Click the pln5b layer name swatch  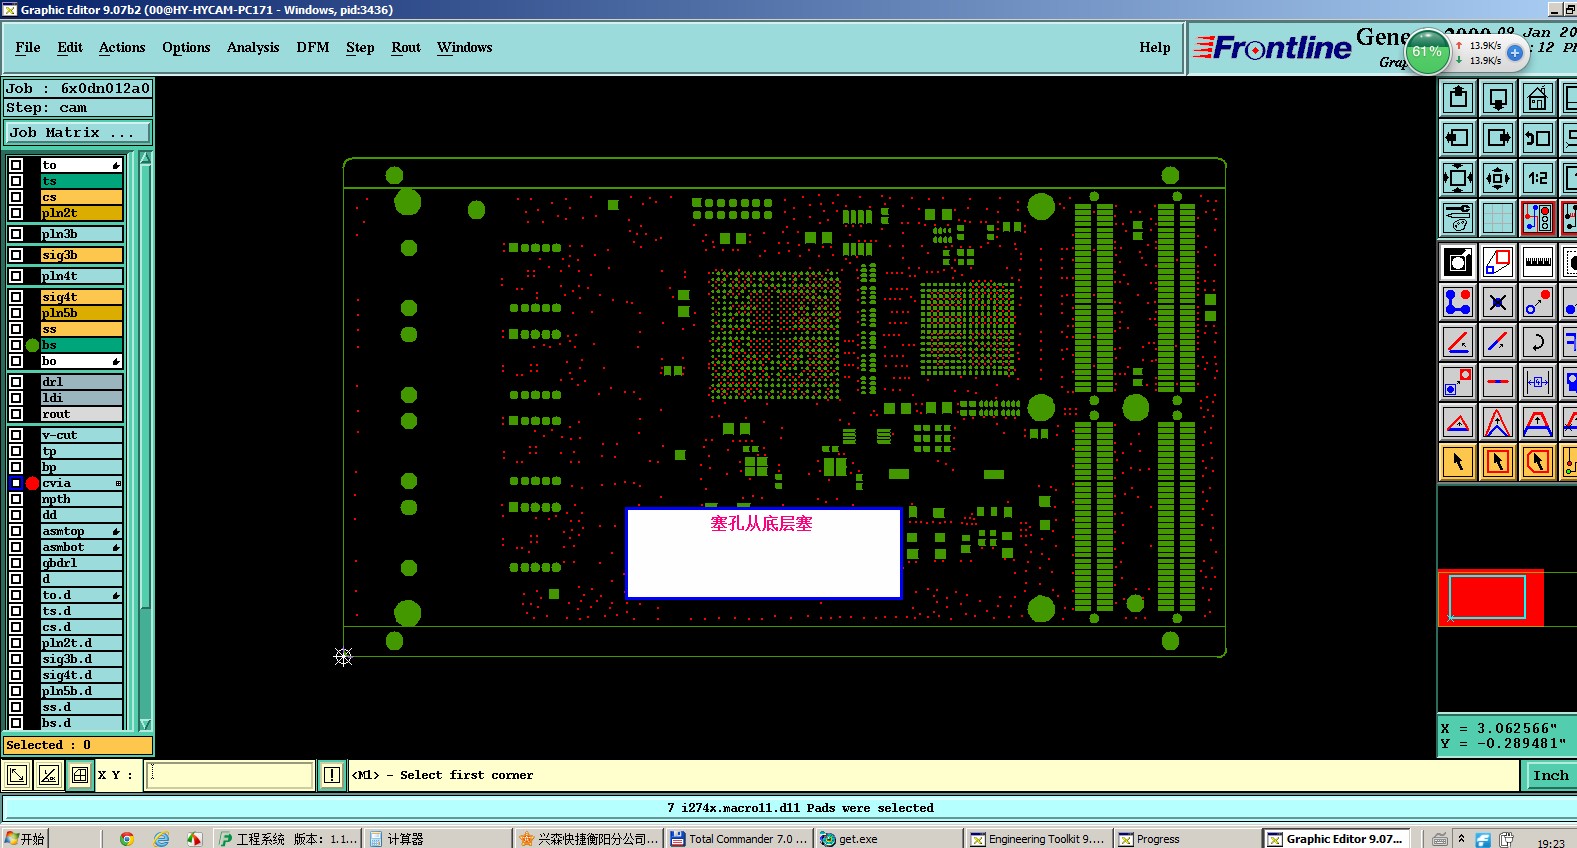(x=81, y=313)
